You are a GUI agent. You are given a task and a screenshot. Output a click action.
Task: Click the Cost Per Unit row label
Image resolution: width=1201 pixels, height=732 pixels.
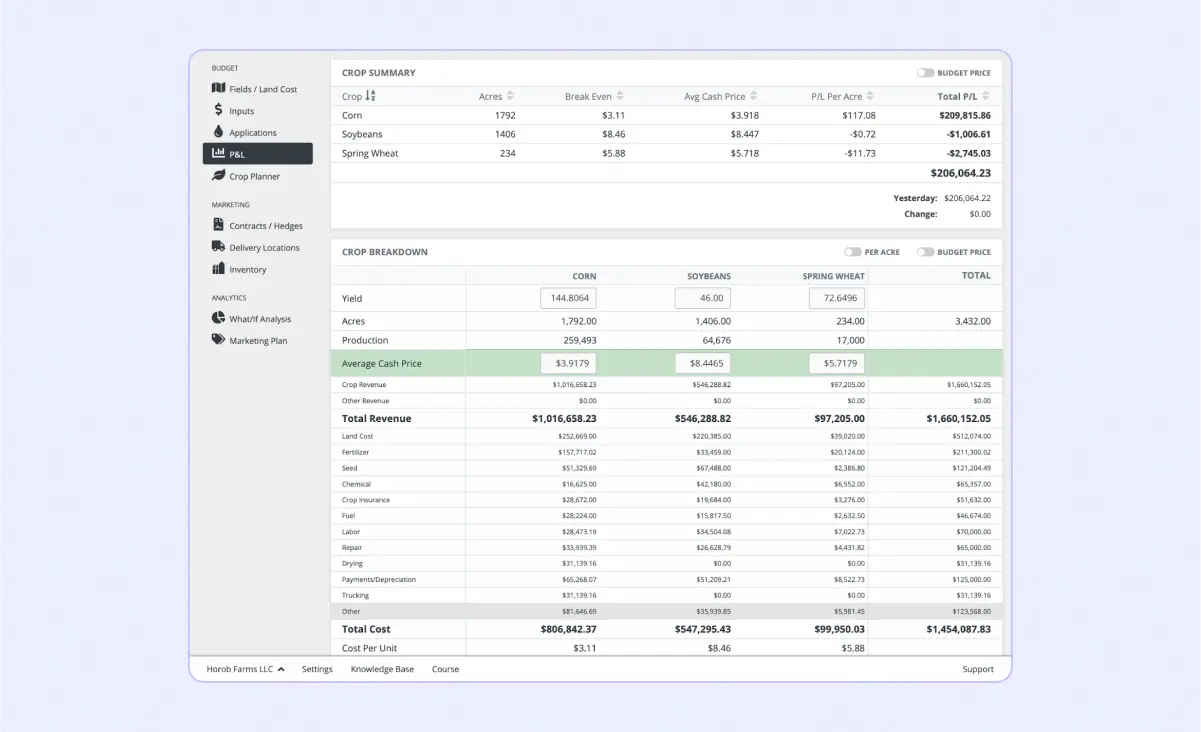(x=370, y=648)
